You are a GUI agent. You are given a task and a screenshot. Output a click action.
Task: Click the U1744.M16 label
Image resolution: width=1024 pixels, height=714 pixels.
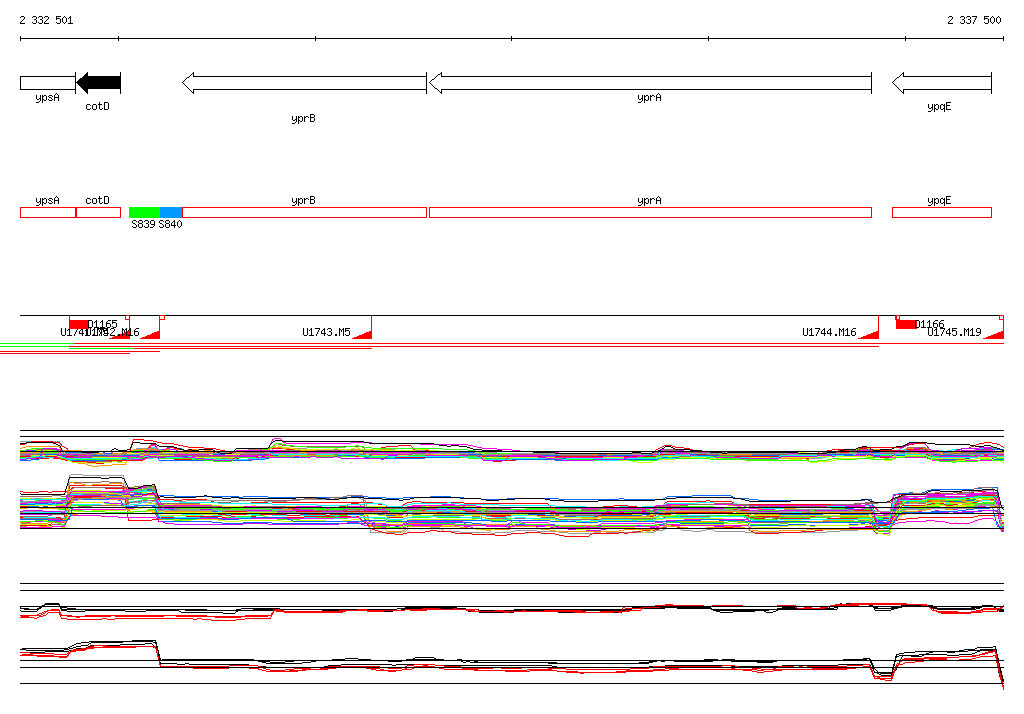coord(829,333)
